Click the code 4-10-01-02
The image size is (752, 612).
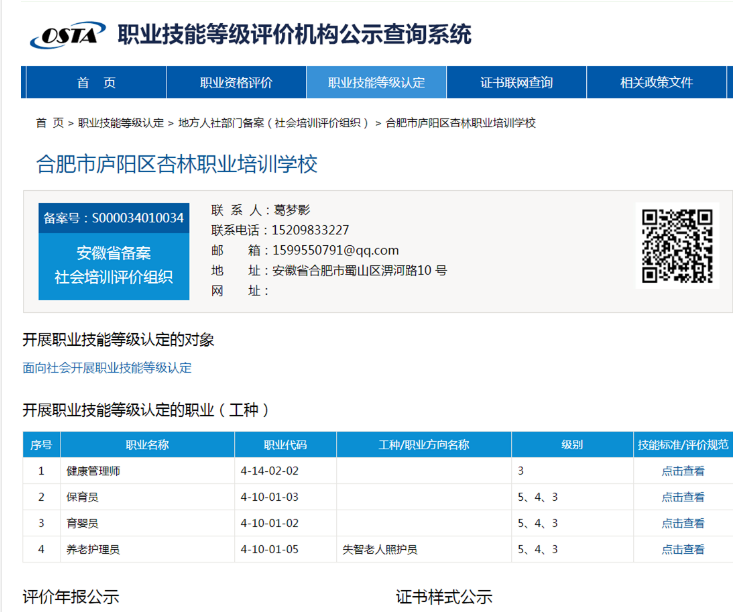click(x=270, y=523)
